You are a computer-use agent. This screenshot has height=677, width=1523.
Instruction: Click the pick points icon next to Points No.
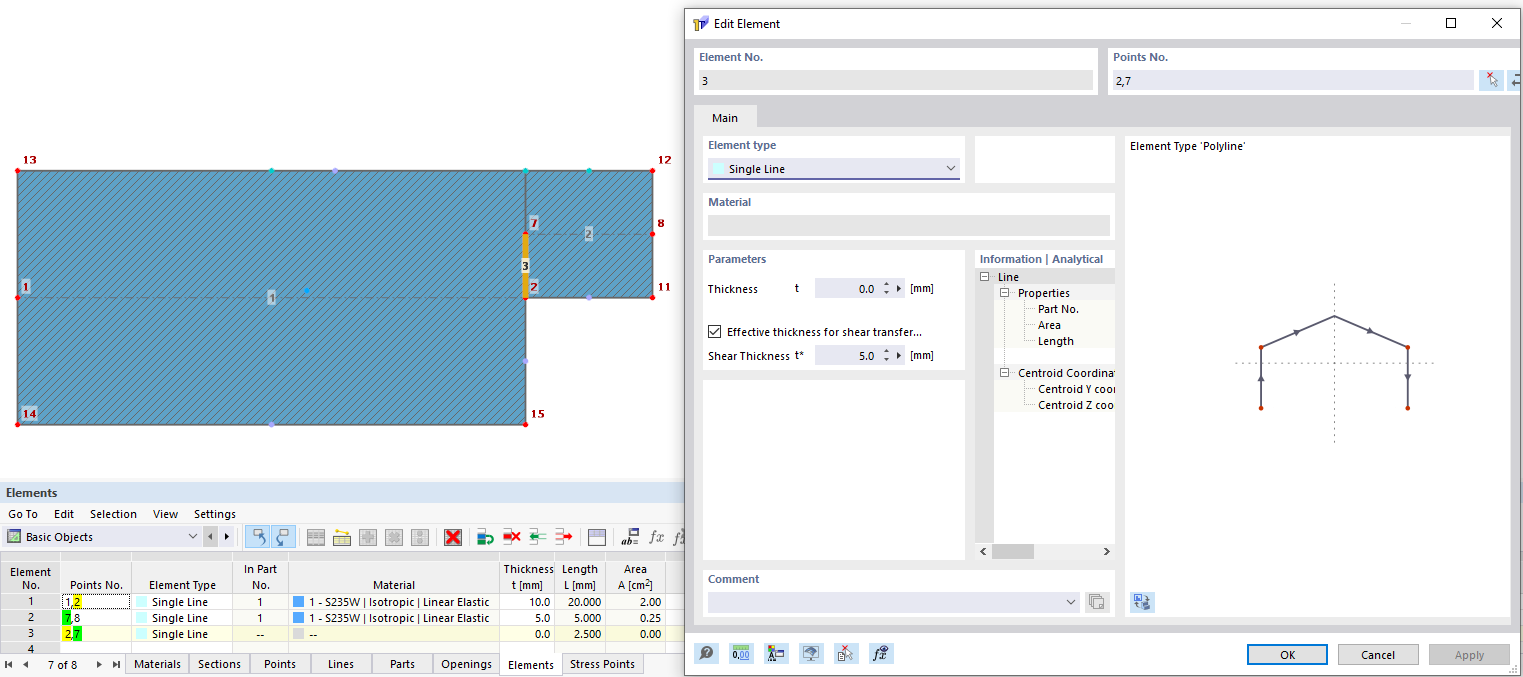point(1491,81)
